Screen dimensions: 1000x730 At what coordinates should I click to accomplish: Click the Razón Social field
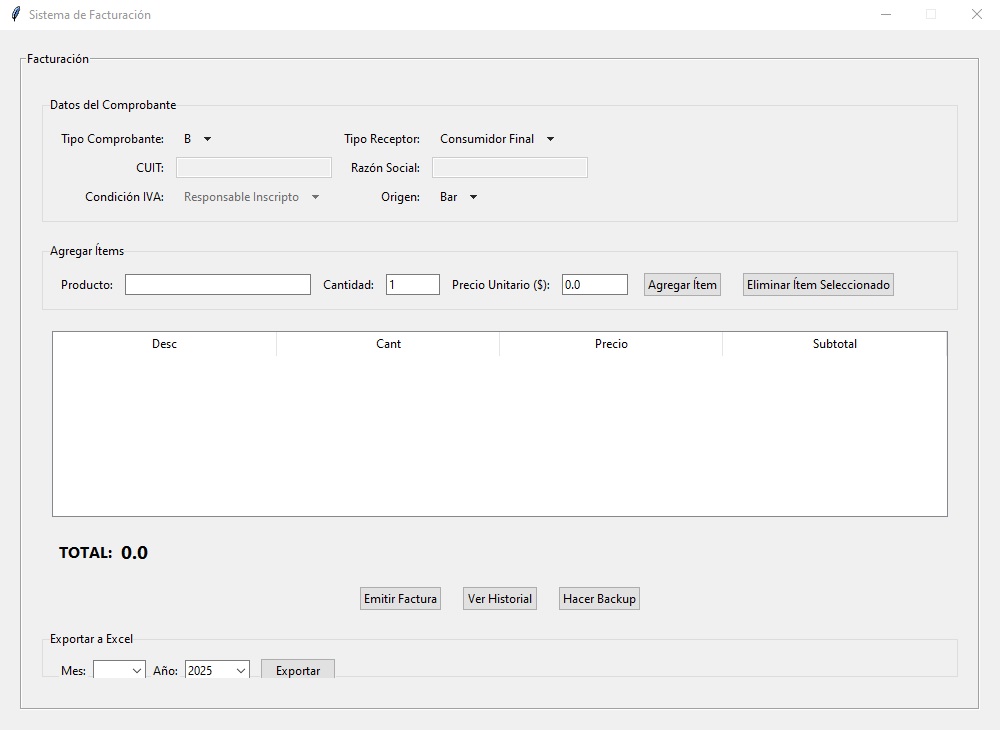[509, 168]
